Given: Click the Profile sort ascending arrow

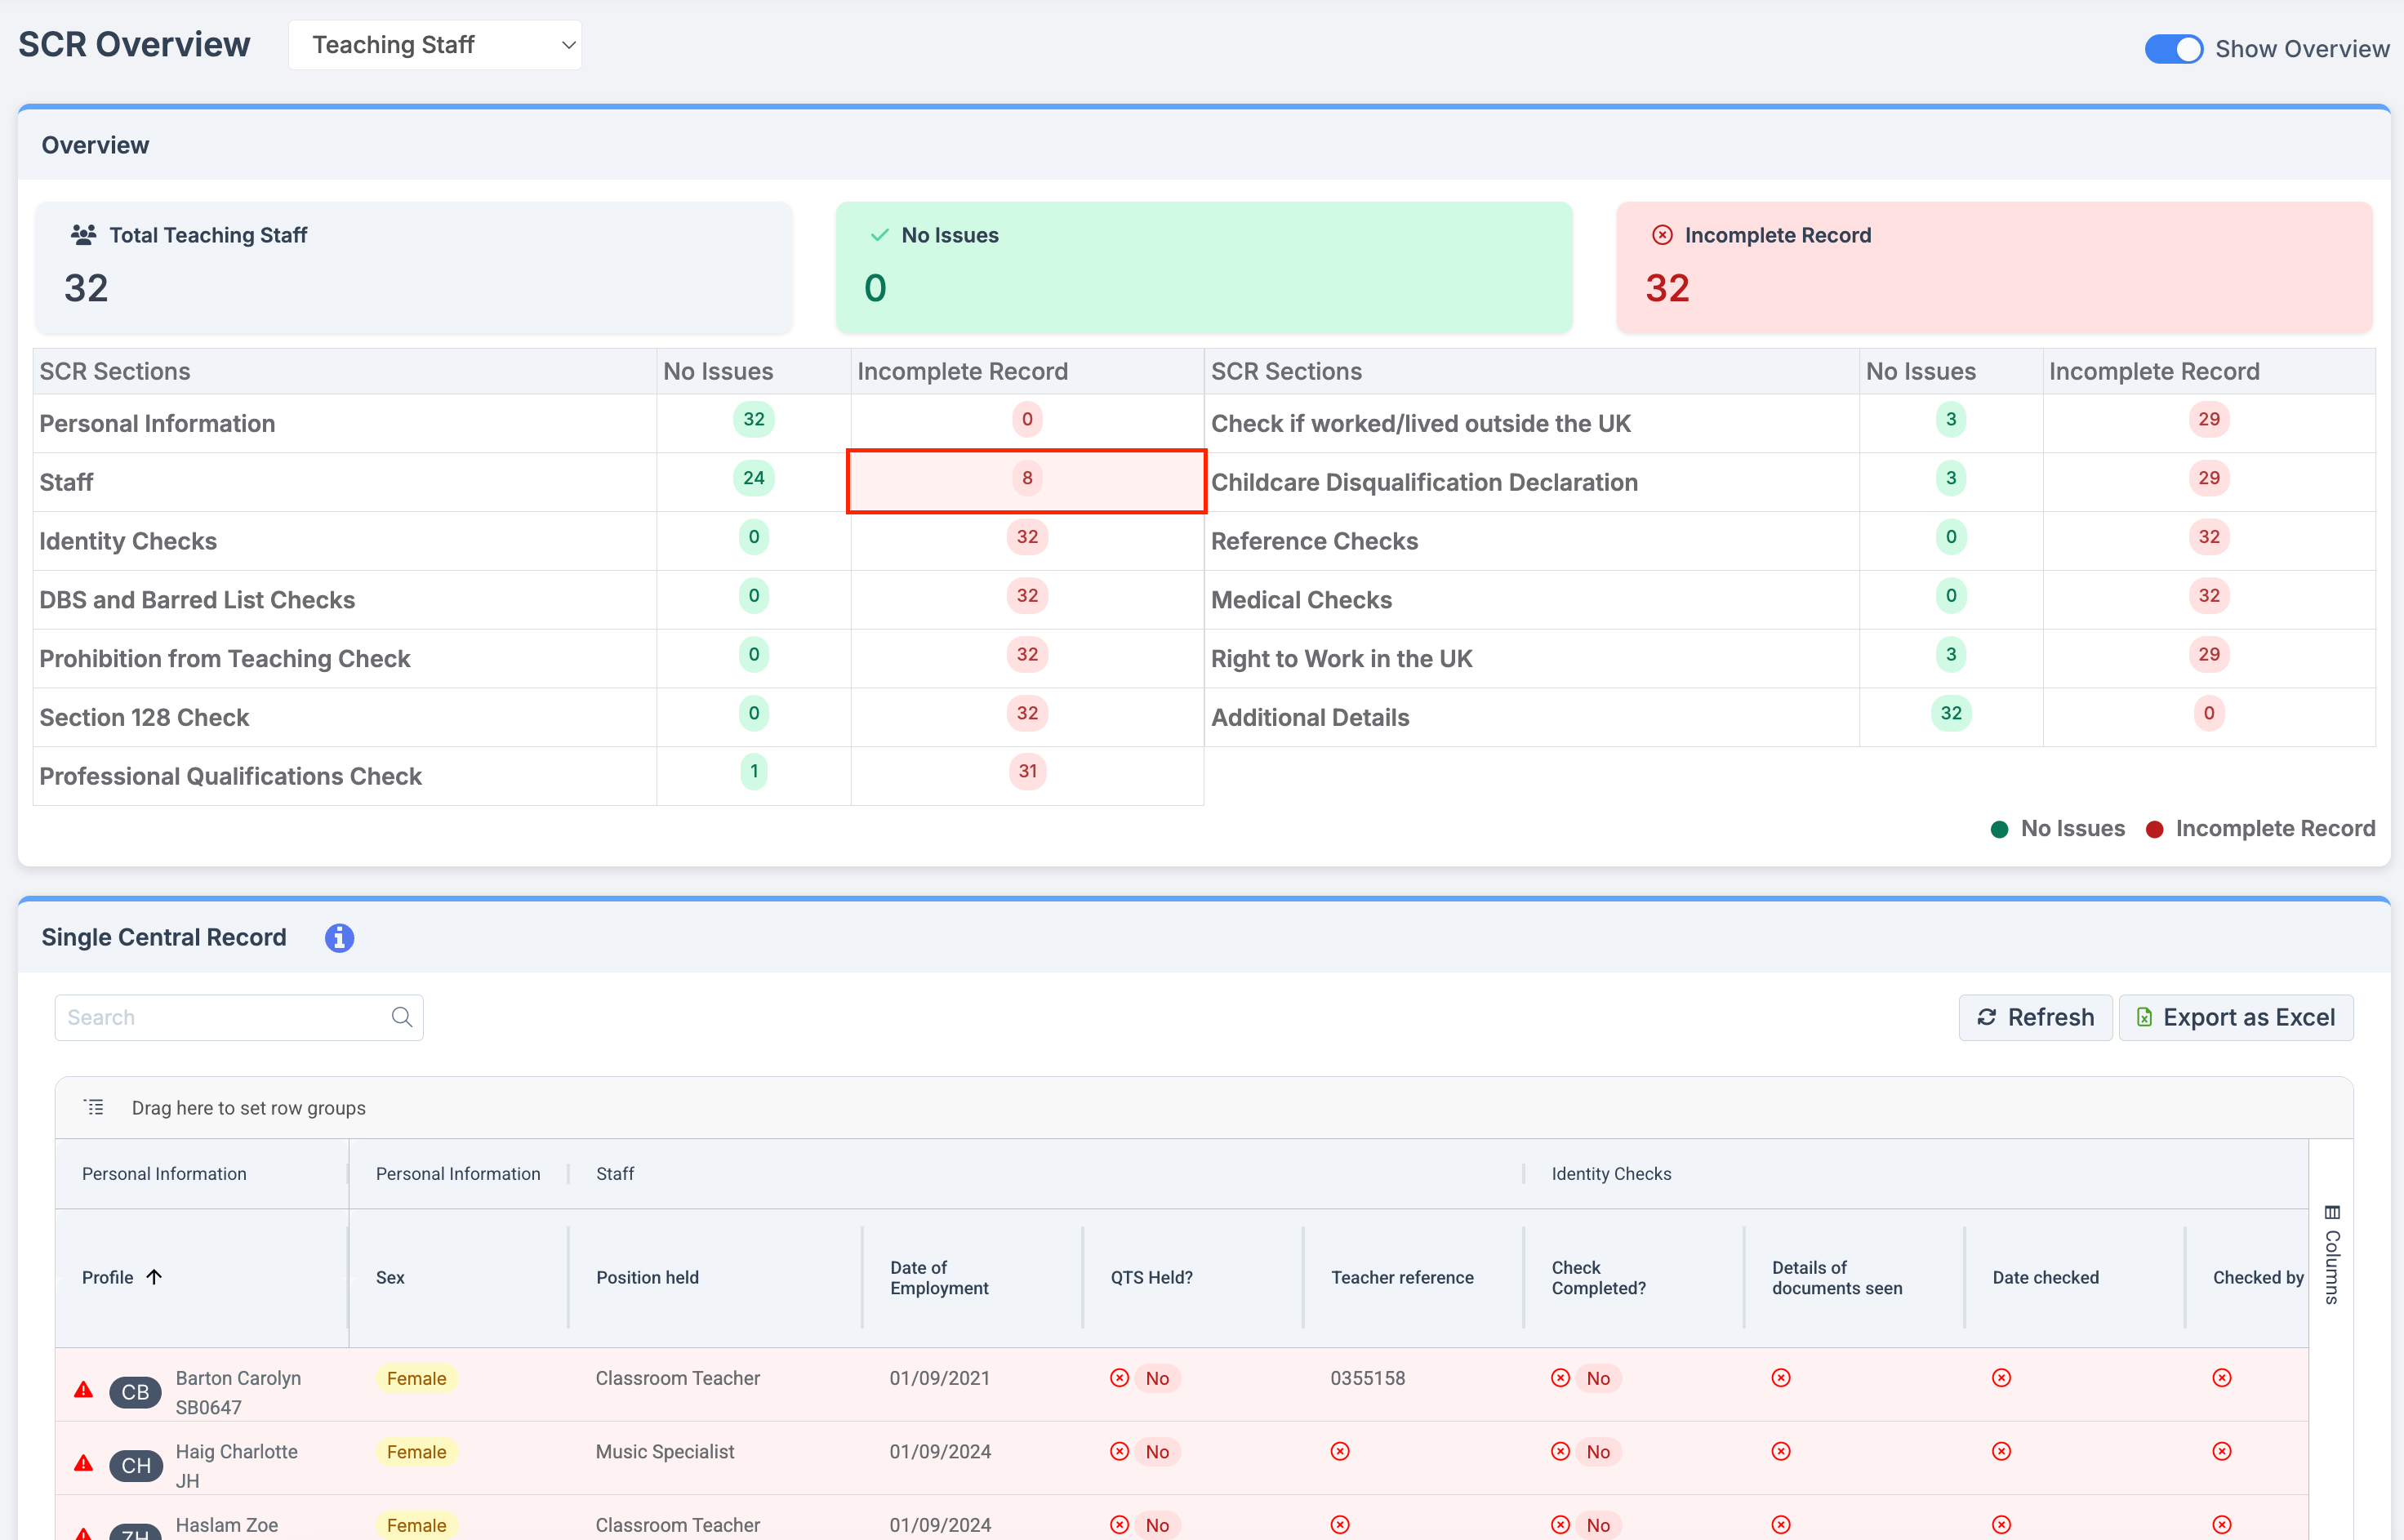Looking at the screenshot, I should pyautogui.click(x=154, y=1276).
